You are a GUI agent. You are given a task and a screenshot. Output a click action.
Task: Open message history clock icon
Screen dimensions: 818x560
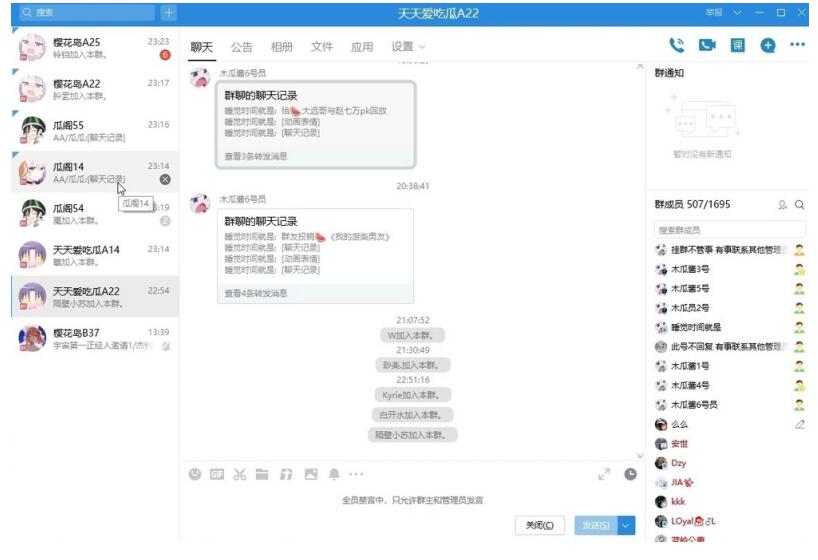pos(630,474)
